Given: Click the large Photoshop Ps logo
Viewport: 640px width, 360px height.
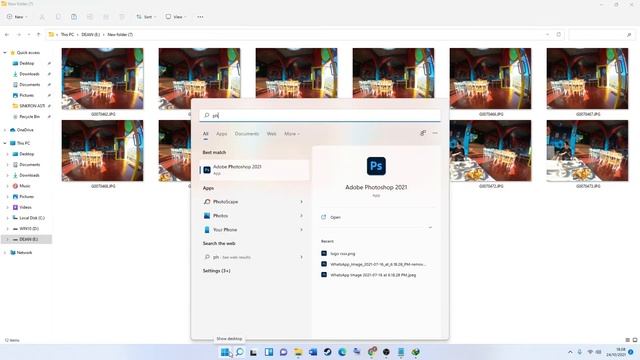Looking at the screenshot, I should tap(376, 166).
